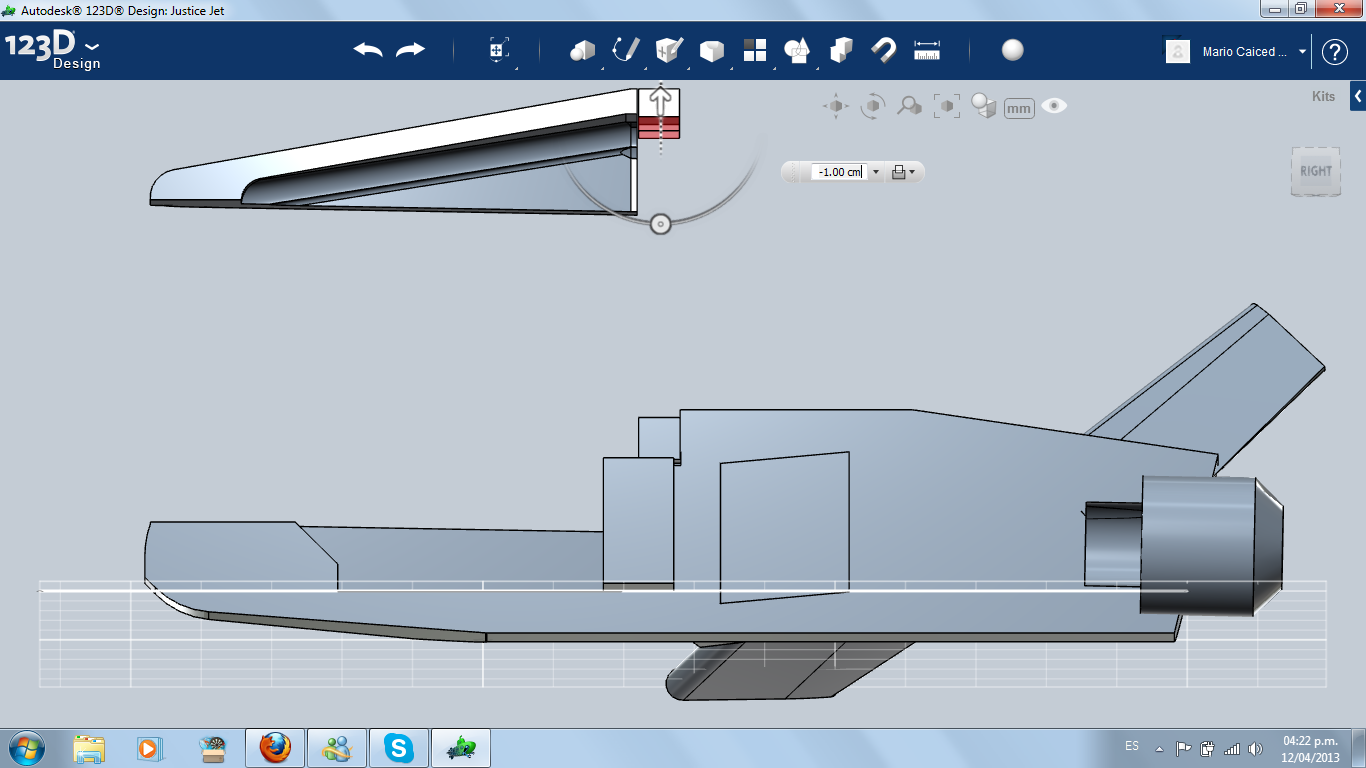
Task: Open Skype from the taskbar
Action: click(400, 748)
